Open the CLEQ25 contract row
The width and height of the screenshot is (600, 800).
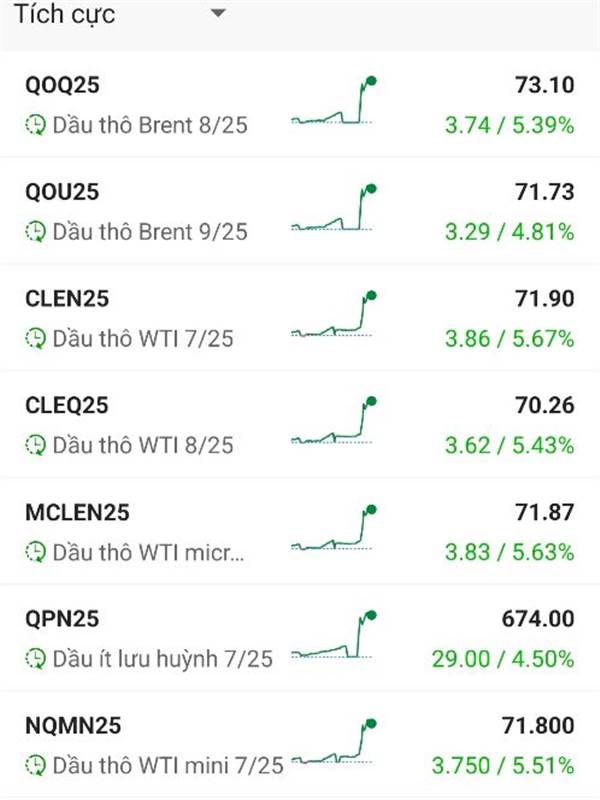[300, 424]
